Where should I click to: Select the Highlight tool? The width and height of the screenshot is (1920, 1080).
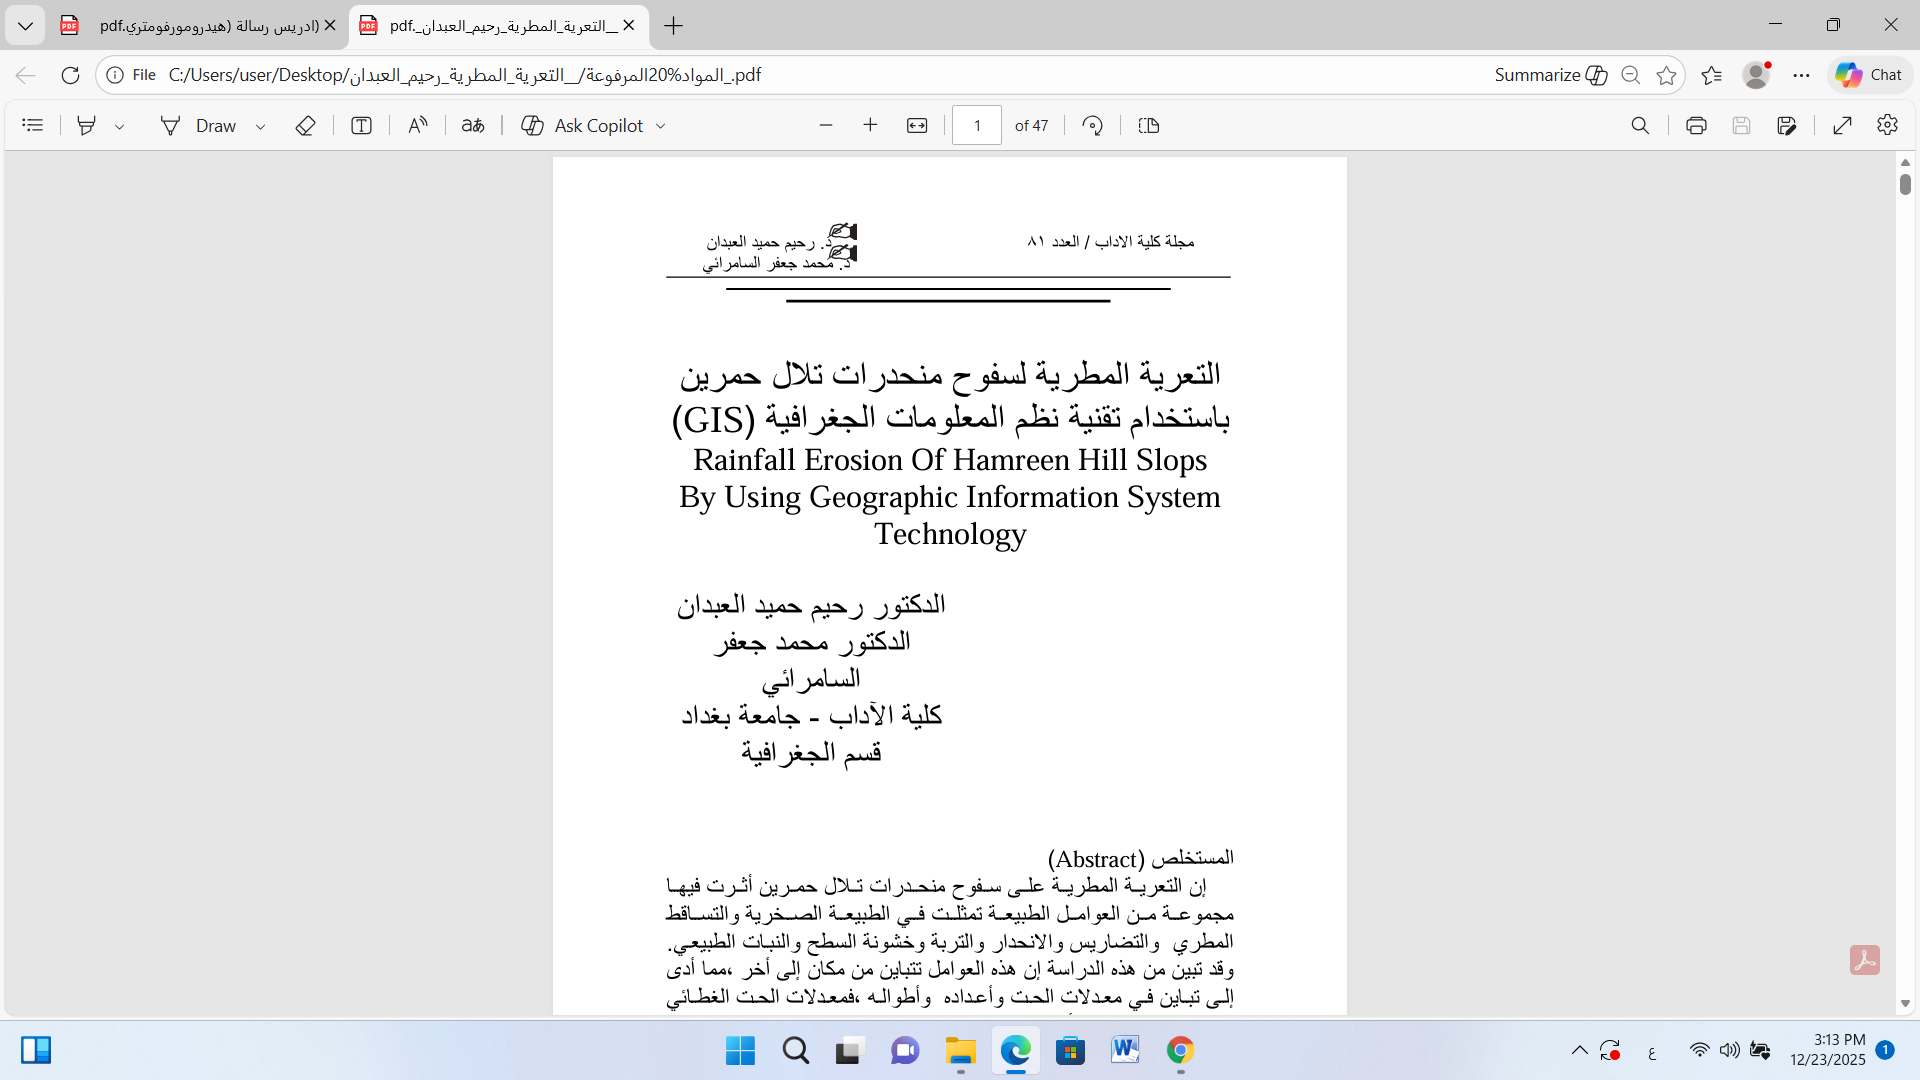coord(87,125)
